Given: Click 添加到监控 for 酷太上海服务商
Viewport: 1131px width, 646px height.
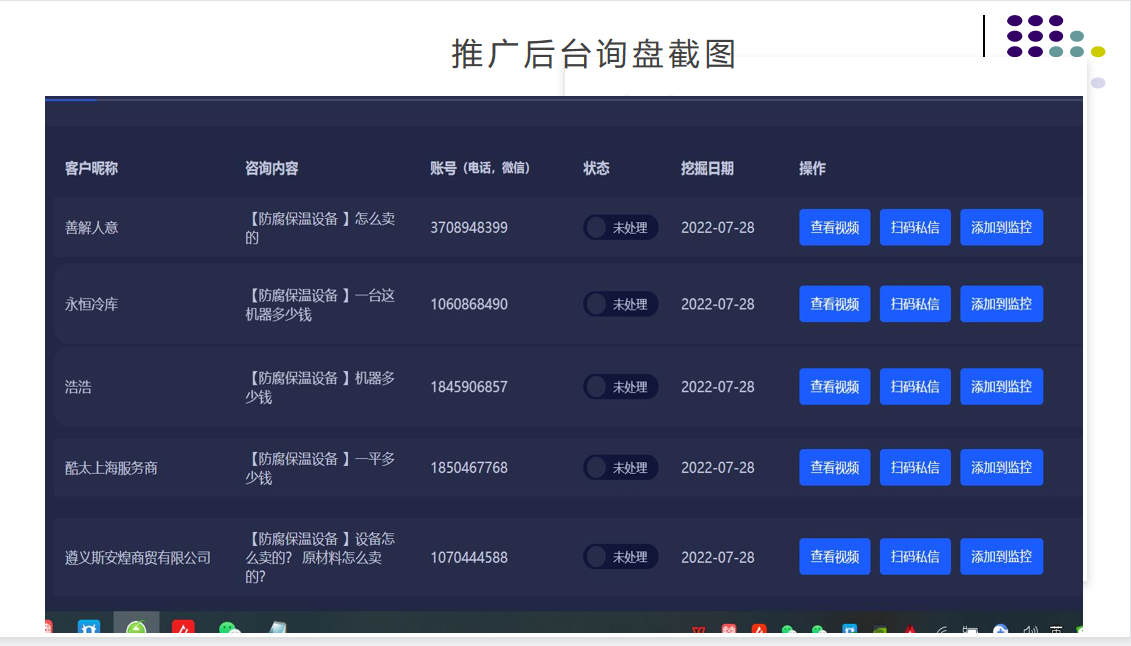Looking at the screenshot, I should tap(1001, 468).
